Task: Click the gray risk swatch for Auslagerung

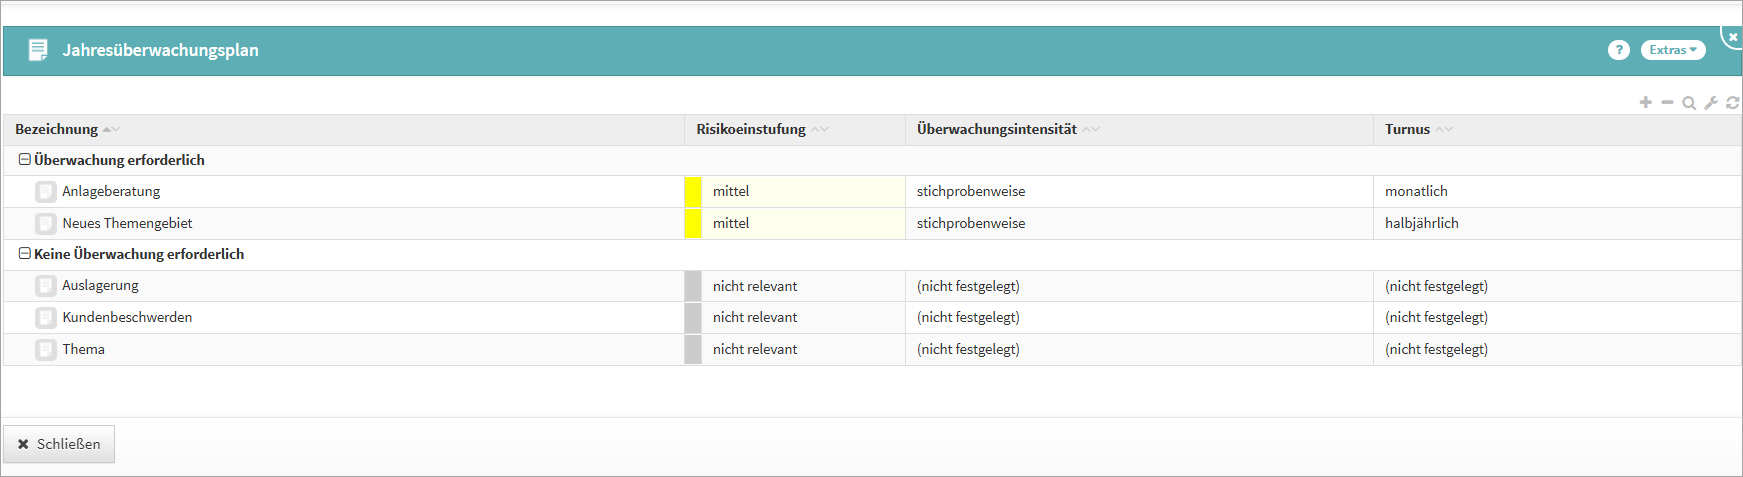Action: point(693,286)
